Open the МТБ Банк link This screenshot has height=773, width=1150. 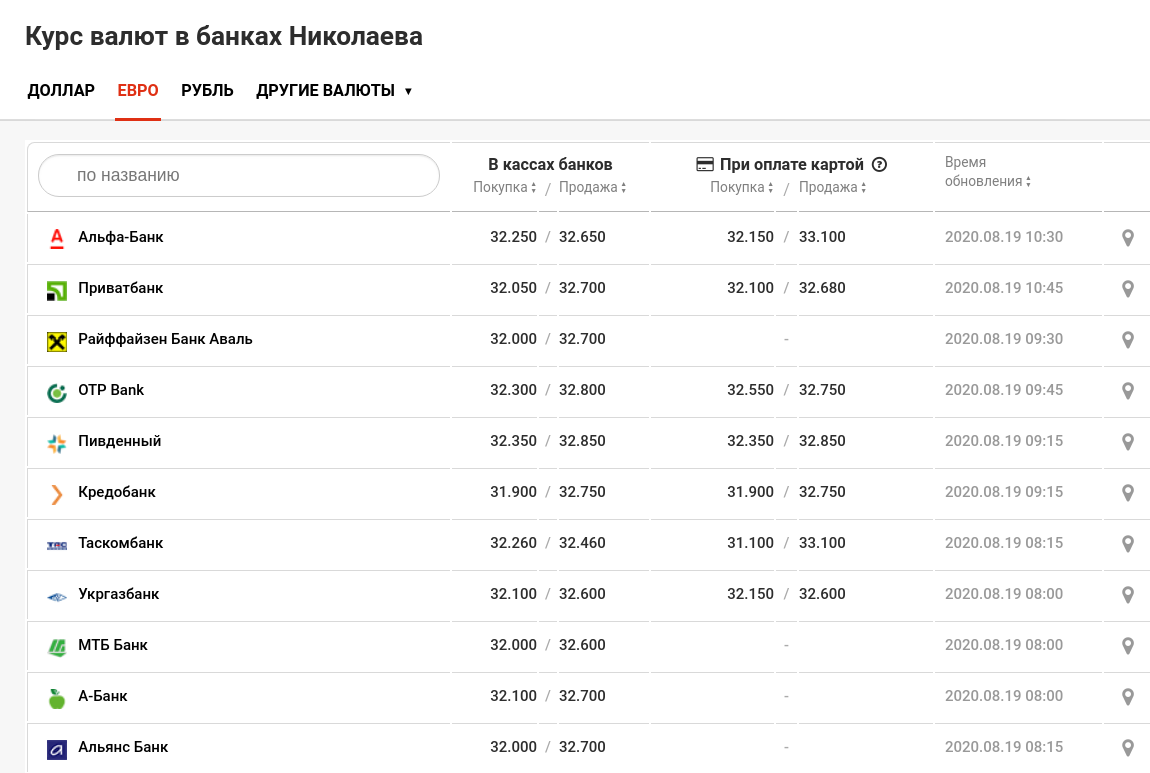point(113,645)
